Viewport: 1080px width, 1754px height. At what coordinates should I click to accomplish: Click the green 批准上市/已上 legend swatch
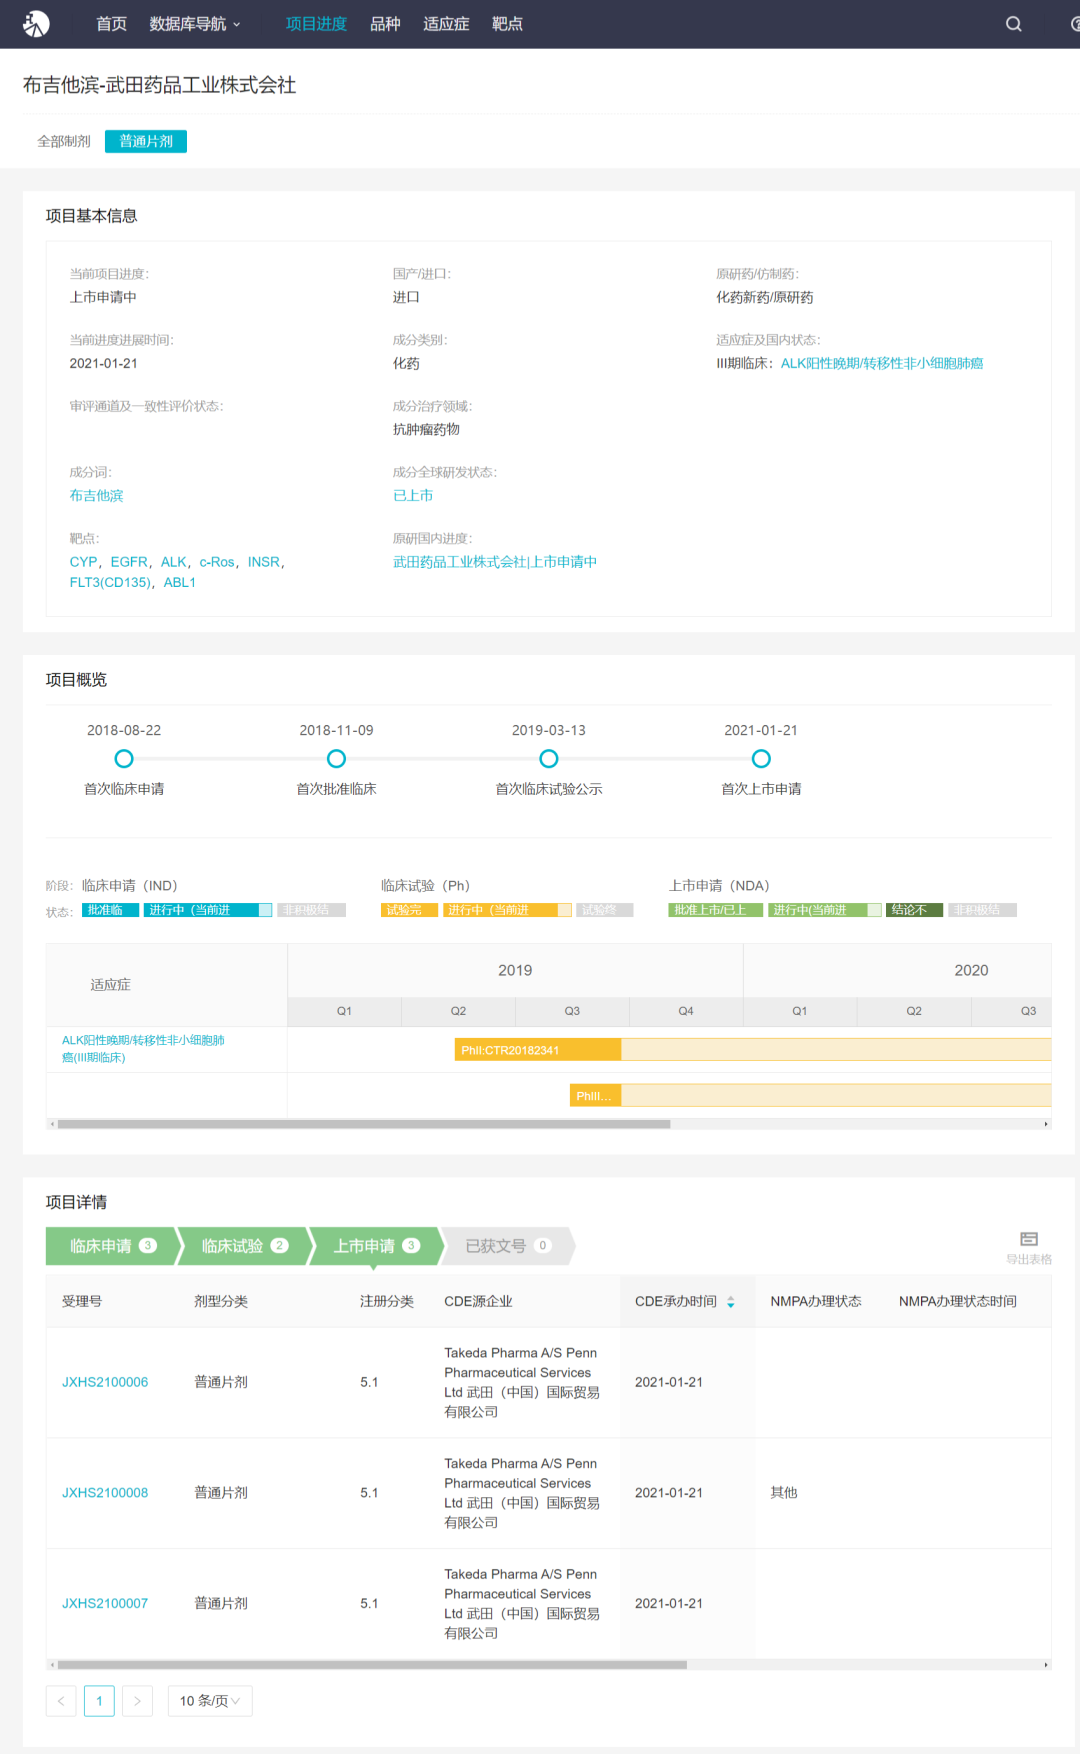click(716, 910)
